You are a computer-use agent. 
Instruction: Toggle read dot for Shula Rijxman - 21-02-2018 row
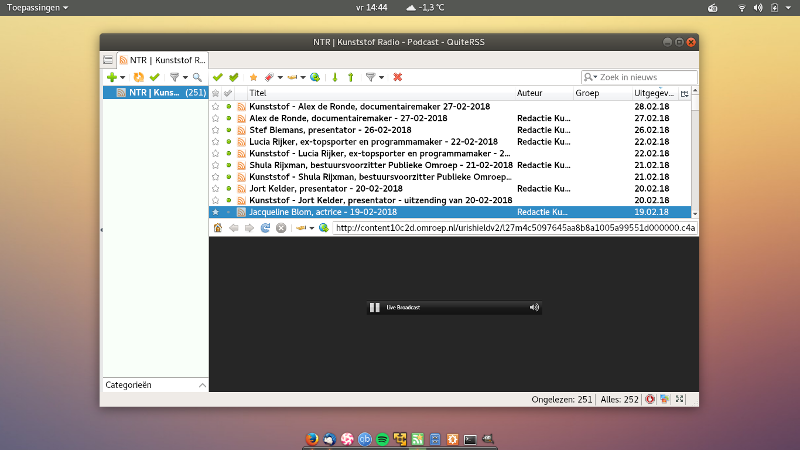pos(229,165)
